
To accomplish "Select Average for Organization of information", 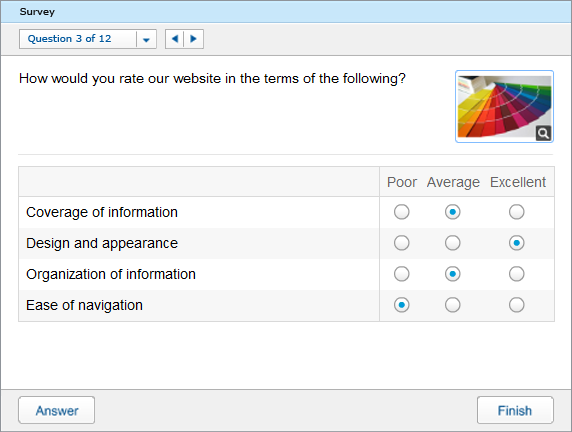I will (452, 274).
